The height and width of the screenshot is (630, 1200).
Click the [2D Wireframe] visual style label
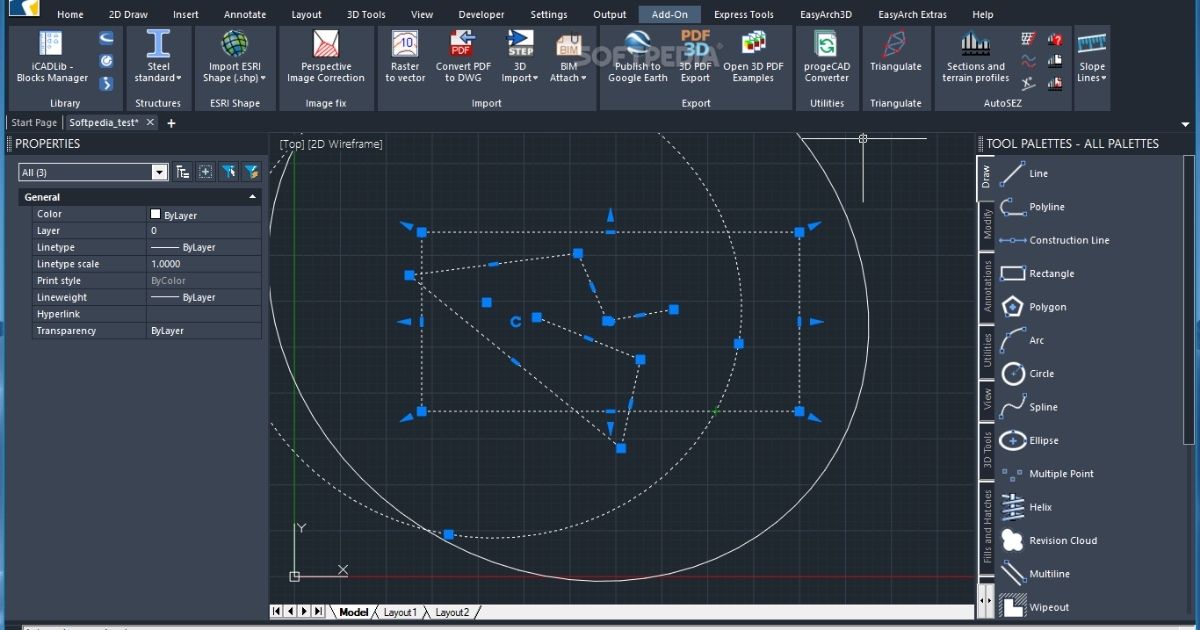(x=345, y=144)
